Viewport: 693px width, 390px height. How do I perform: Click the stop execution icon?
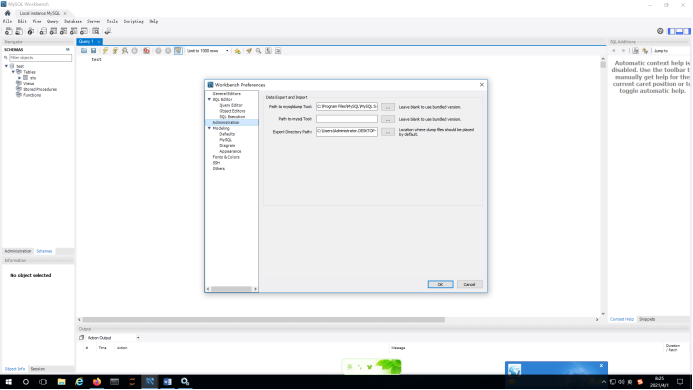135,51
